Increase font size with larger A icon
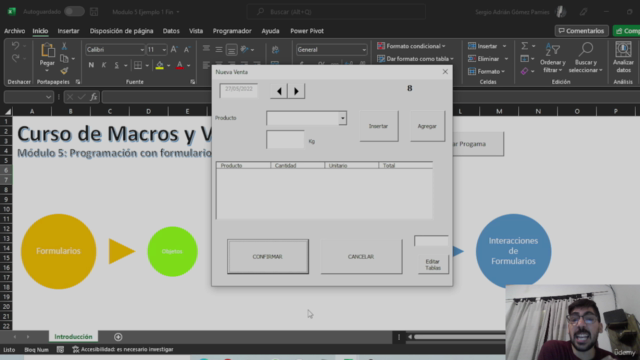 point(174,49)
